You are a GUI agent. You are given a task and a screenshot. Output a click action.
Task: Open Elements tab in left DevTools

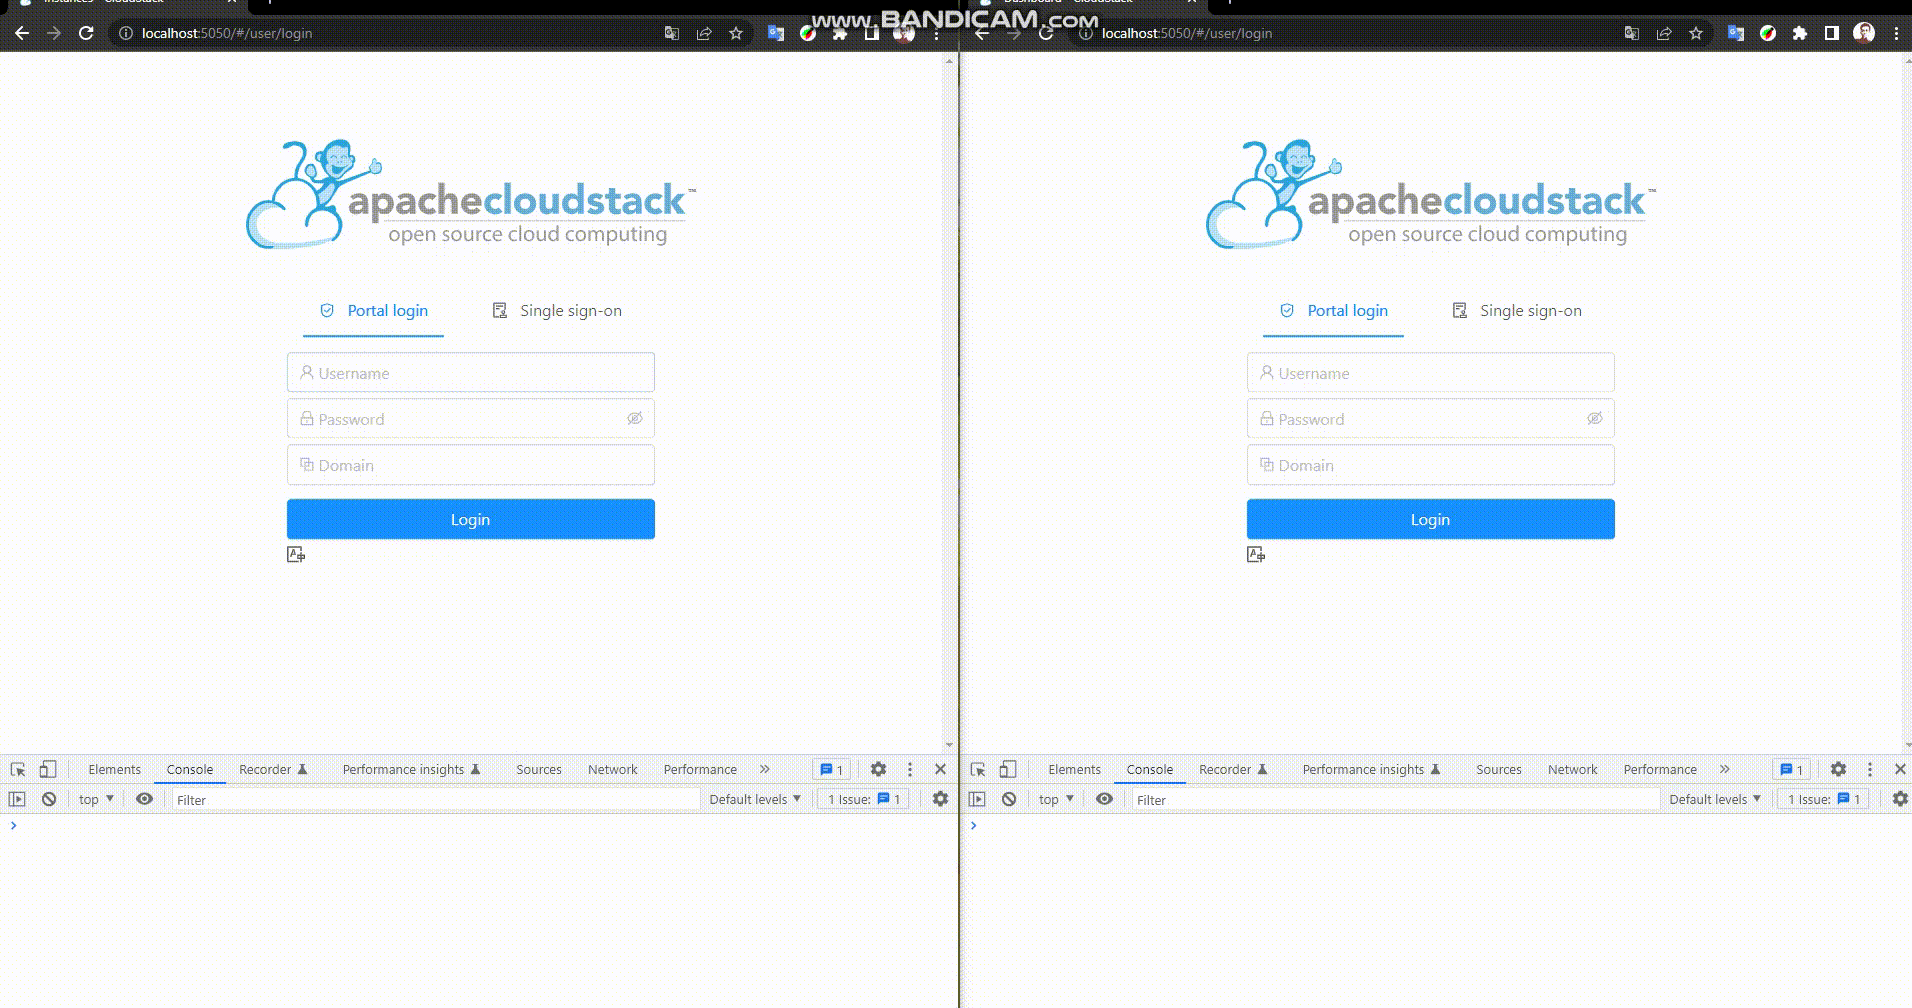pyautogui.click(x=114, y=769)
